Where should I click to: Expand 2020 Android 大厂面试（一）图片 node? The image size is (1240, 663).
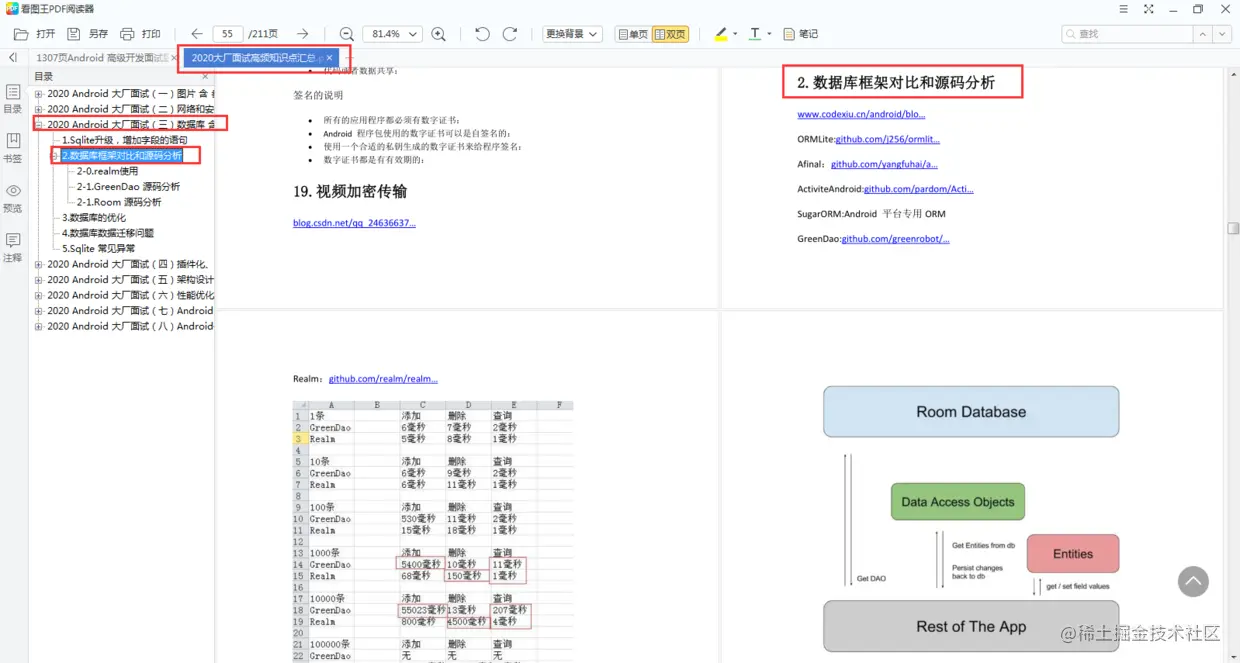(39, 94)
